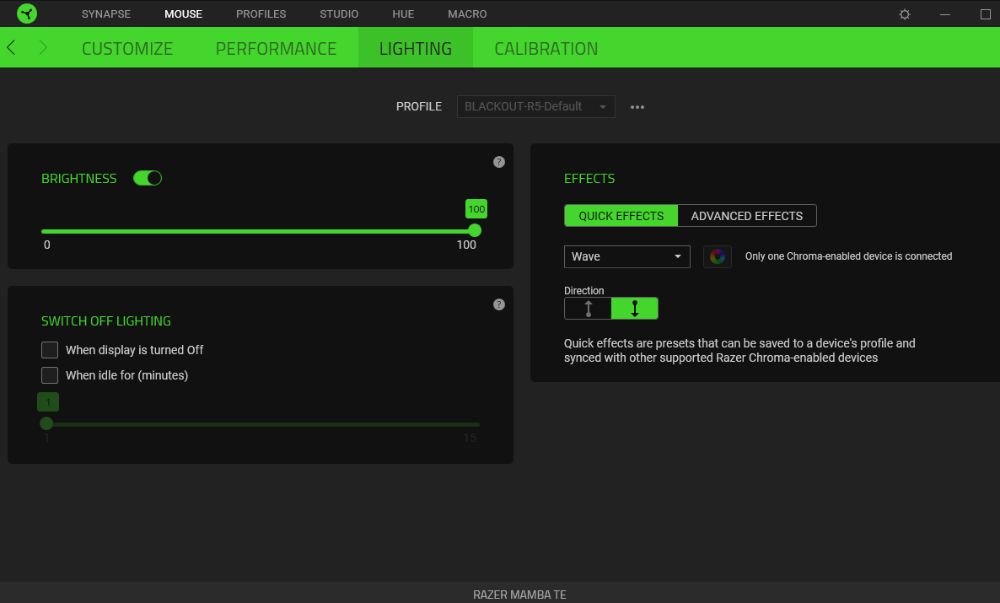
Task: Click the Switch Off Lighting heading
Action: point(106,321)
